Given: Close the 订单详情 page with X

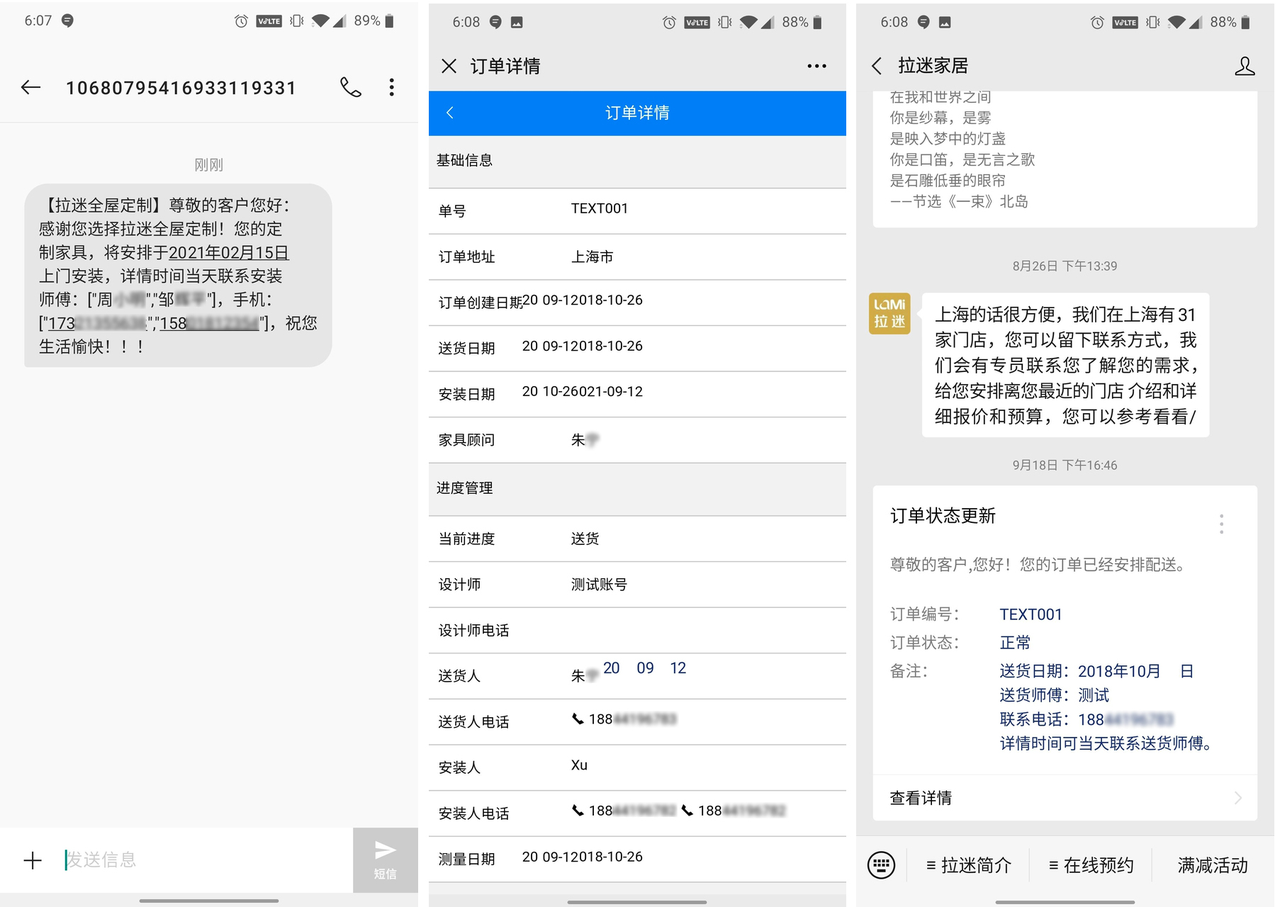Looking at the screenshot, I should [x=449, y=66].
